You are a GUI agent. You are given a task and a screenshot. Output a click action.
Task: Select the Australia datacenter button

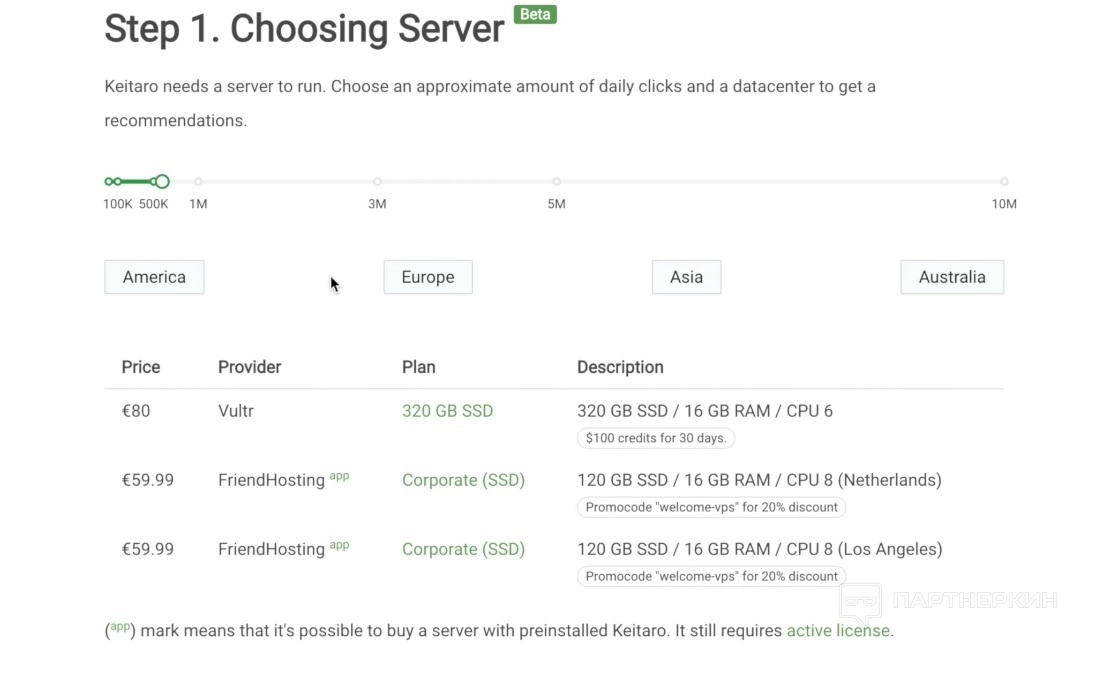(x=952, y=277)
